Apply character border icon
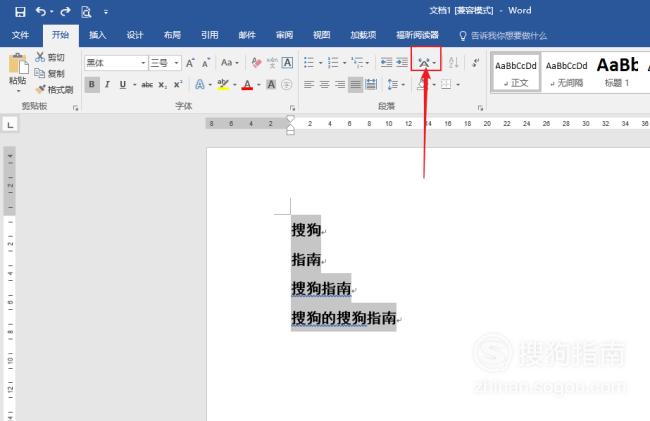This screenshot has height=421, width=650. pos(287,63)
